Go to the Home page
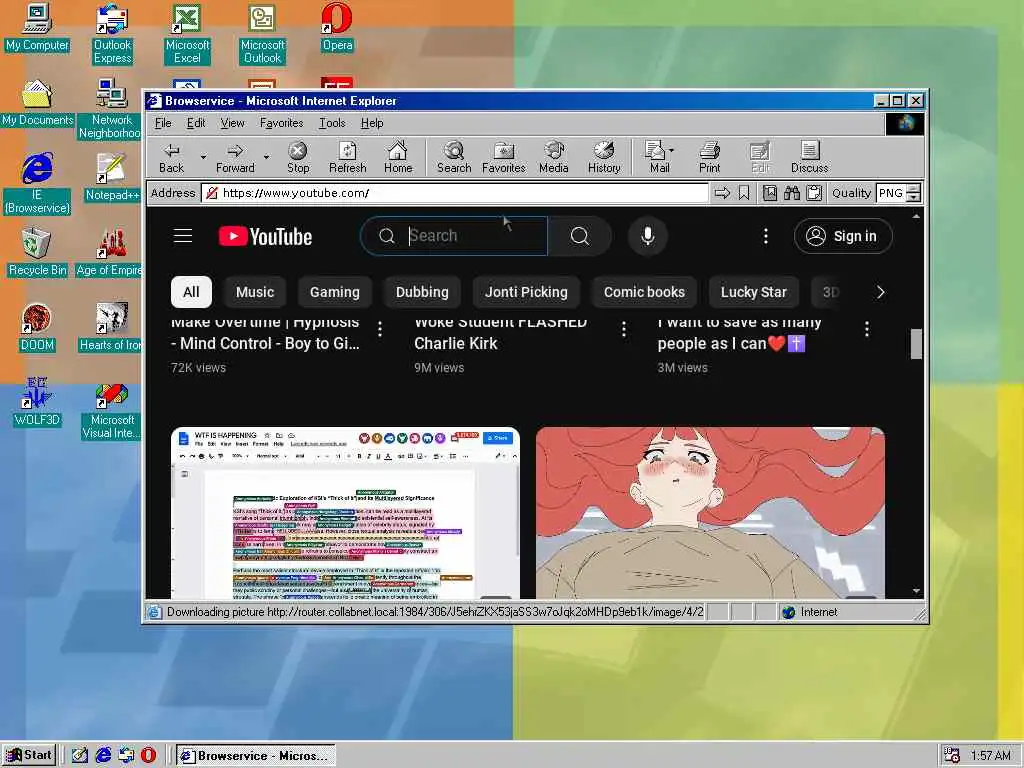Viewport: 1024px width, 768px height. 398,157
